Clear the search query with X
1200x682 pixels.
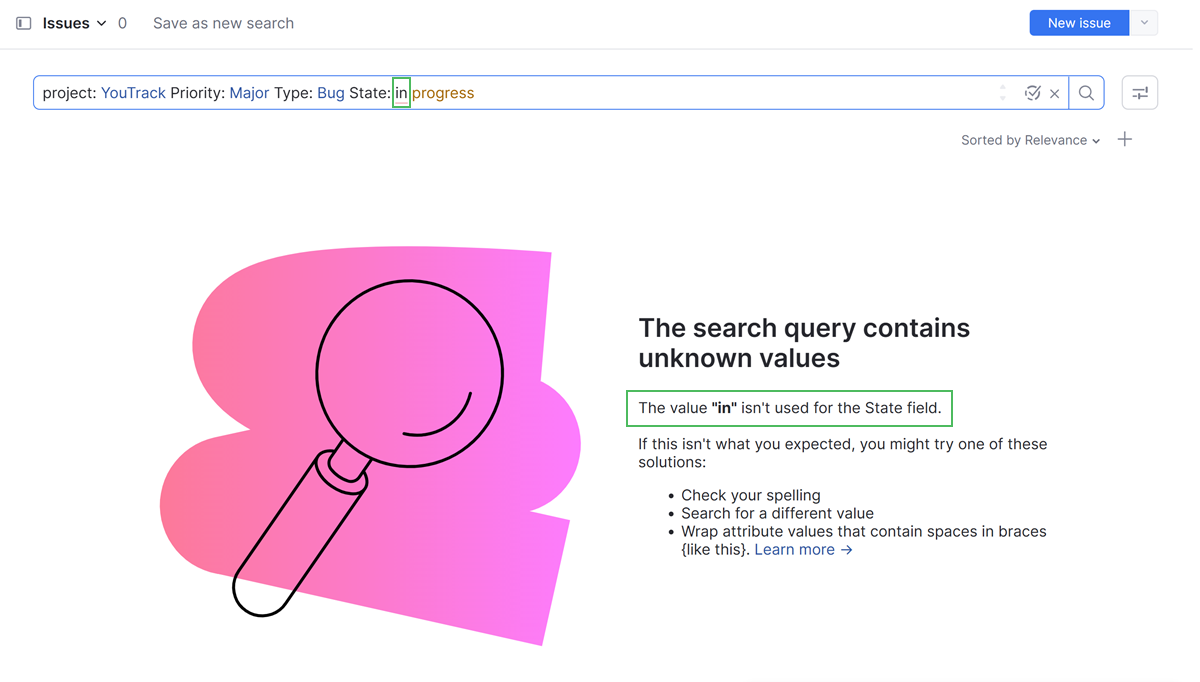point(1055,94)
